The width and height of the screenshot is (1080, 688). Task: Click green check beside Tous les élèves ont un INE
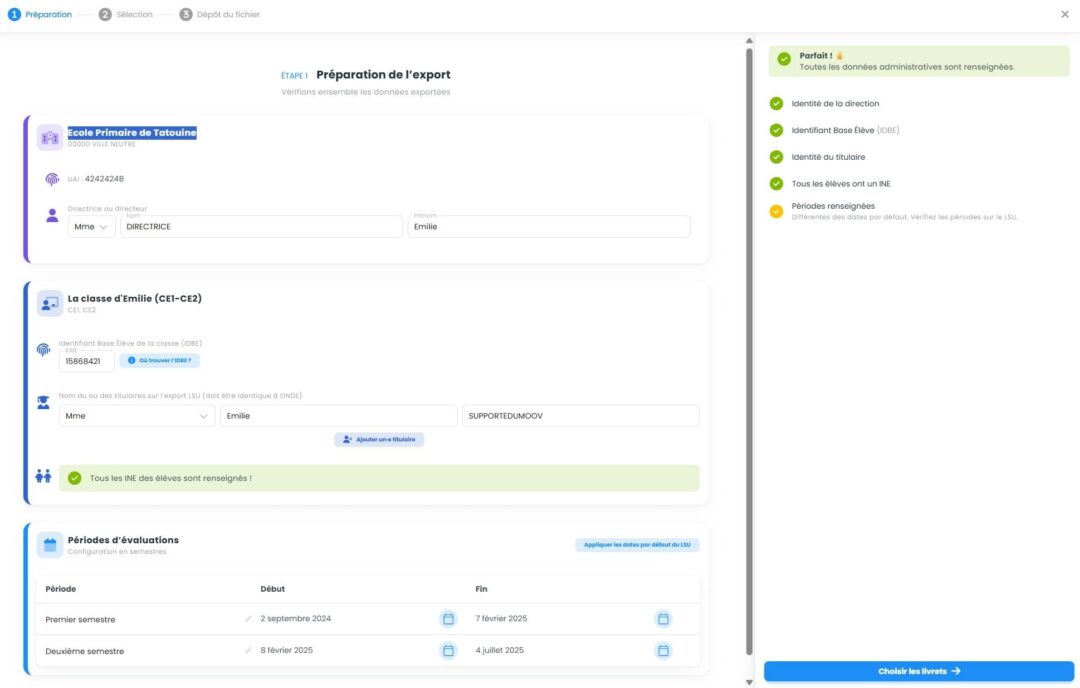(x=776, y=184)
